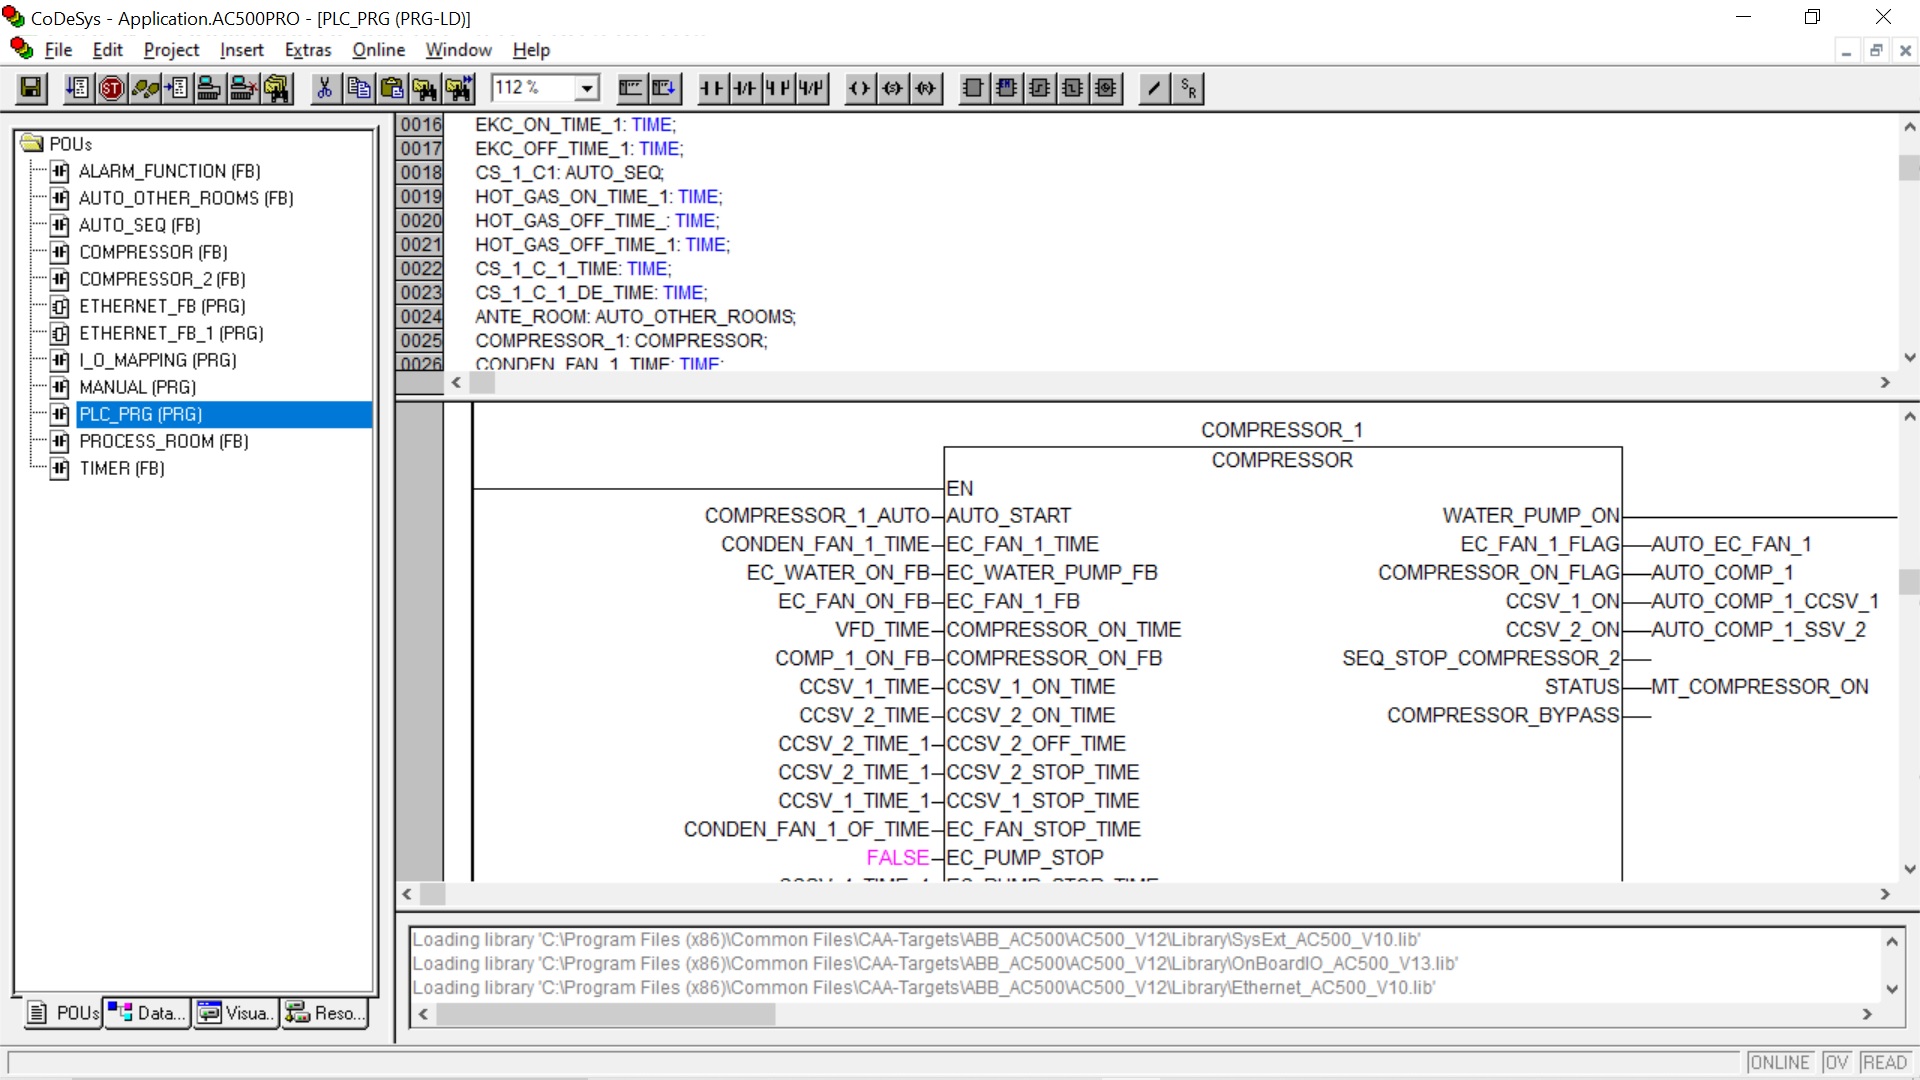Image resolution: width=1920 pixels, height=1080 pixels.
Task: Insert a normally open contact
Action: click(x=711, y=89)
